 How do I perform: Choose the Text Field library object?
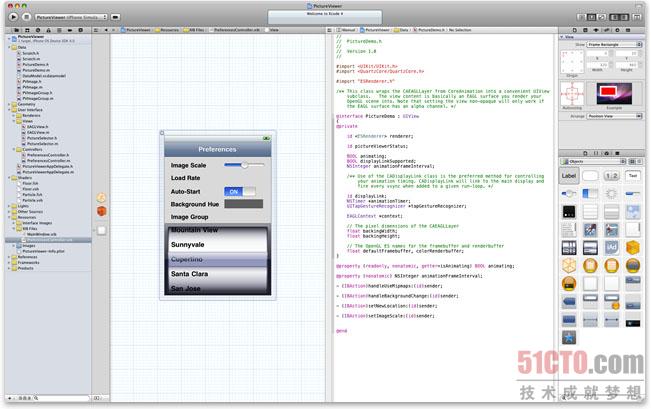(633, 176)
